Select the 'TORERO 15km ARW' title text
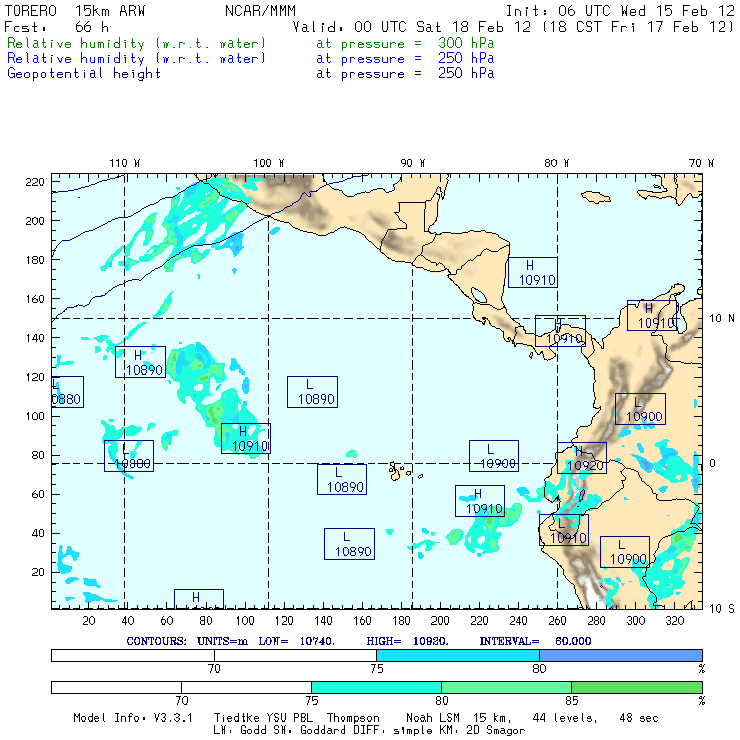 [75, 11]
